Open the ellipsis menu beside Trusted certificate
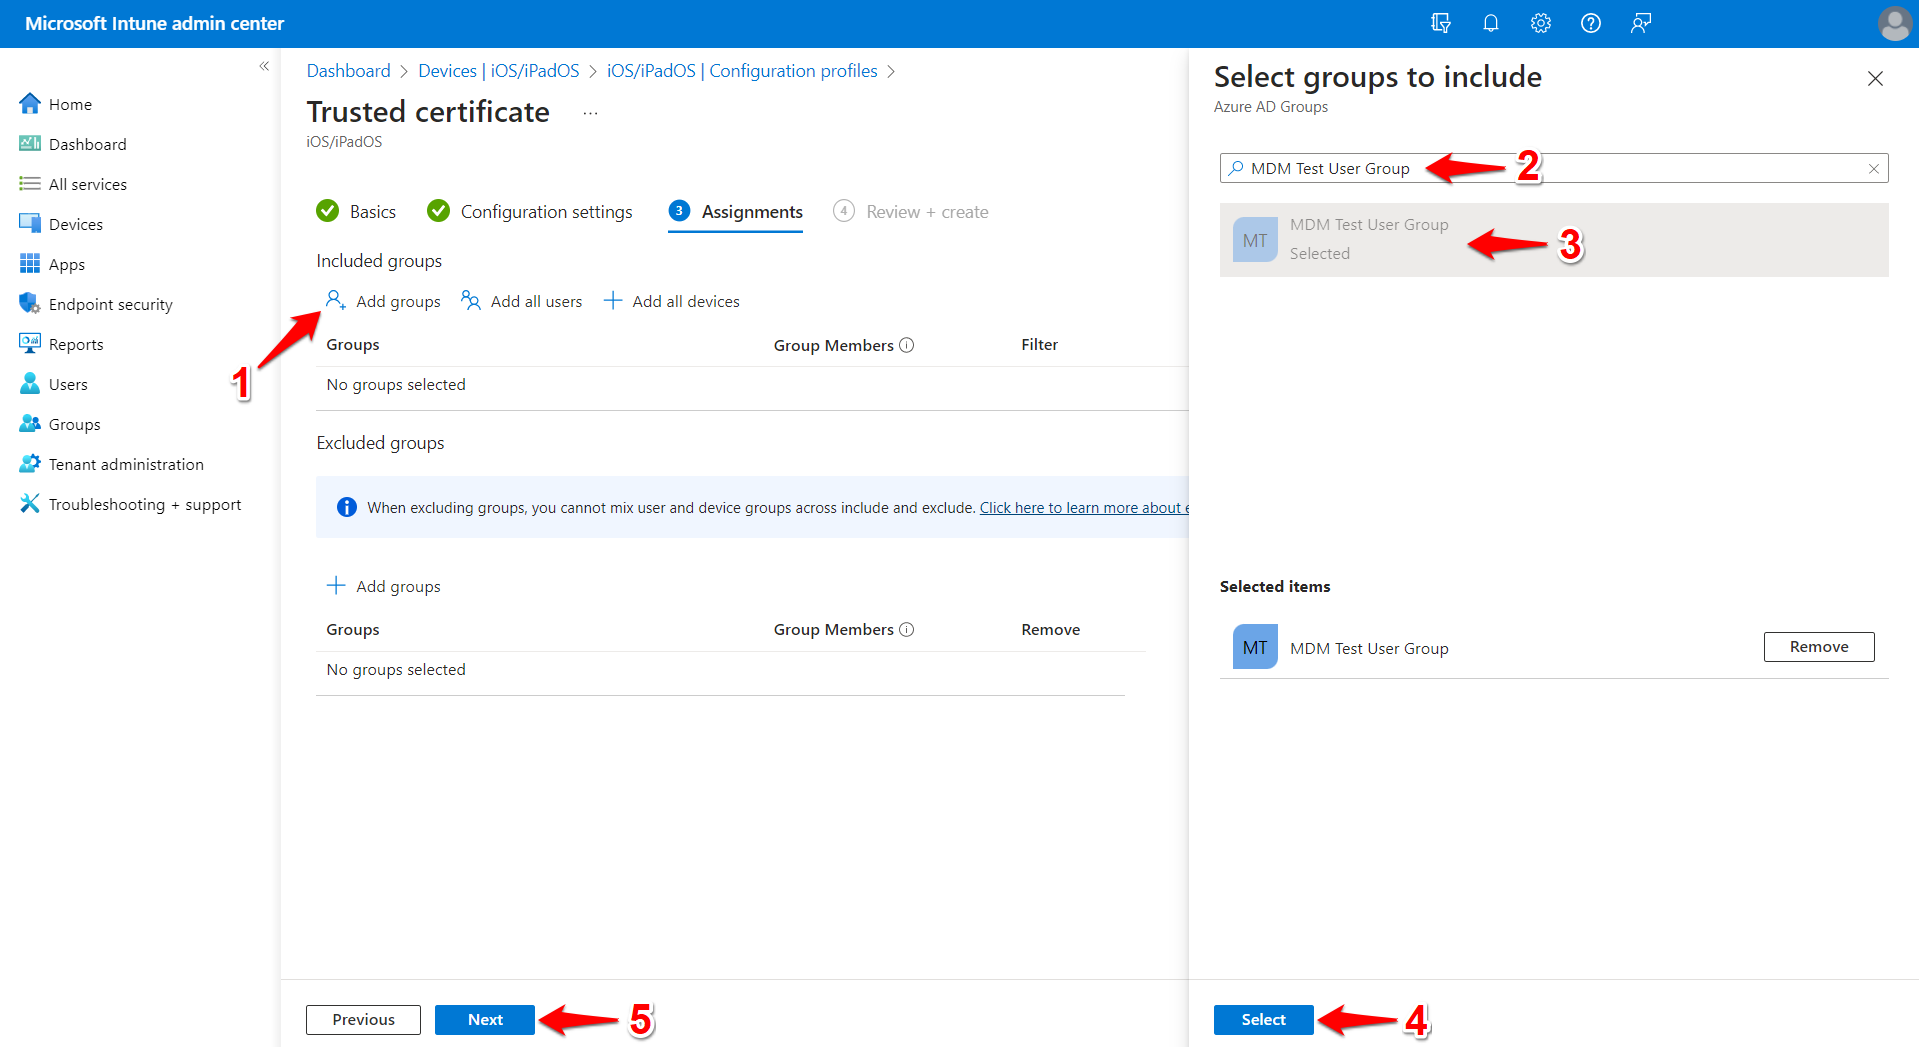 [x=590, y=113]
